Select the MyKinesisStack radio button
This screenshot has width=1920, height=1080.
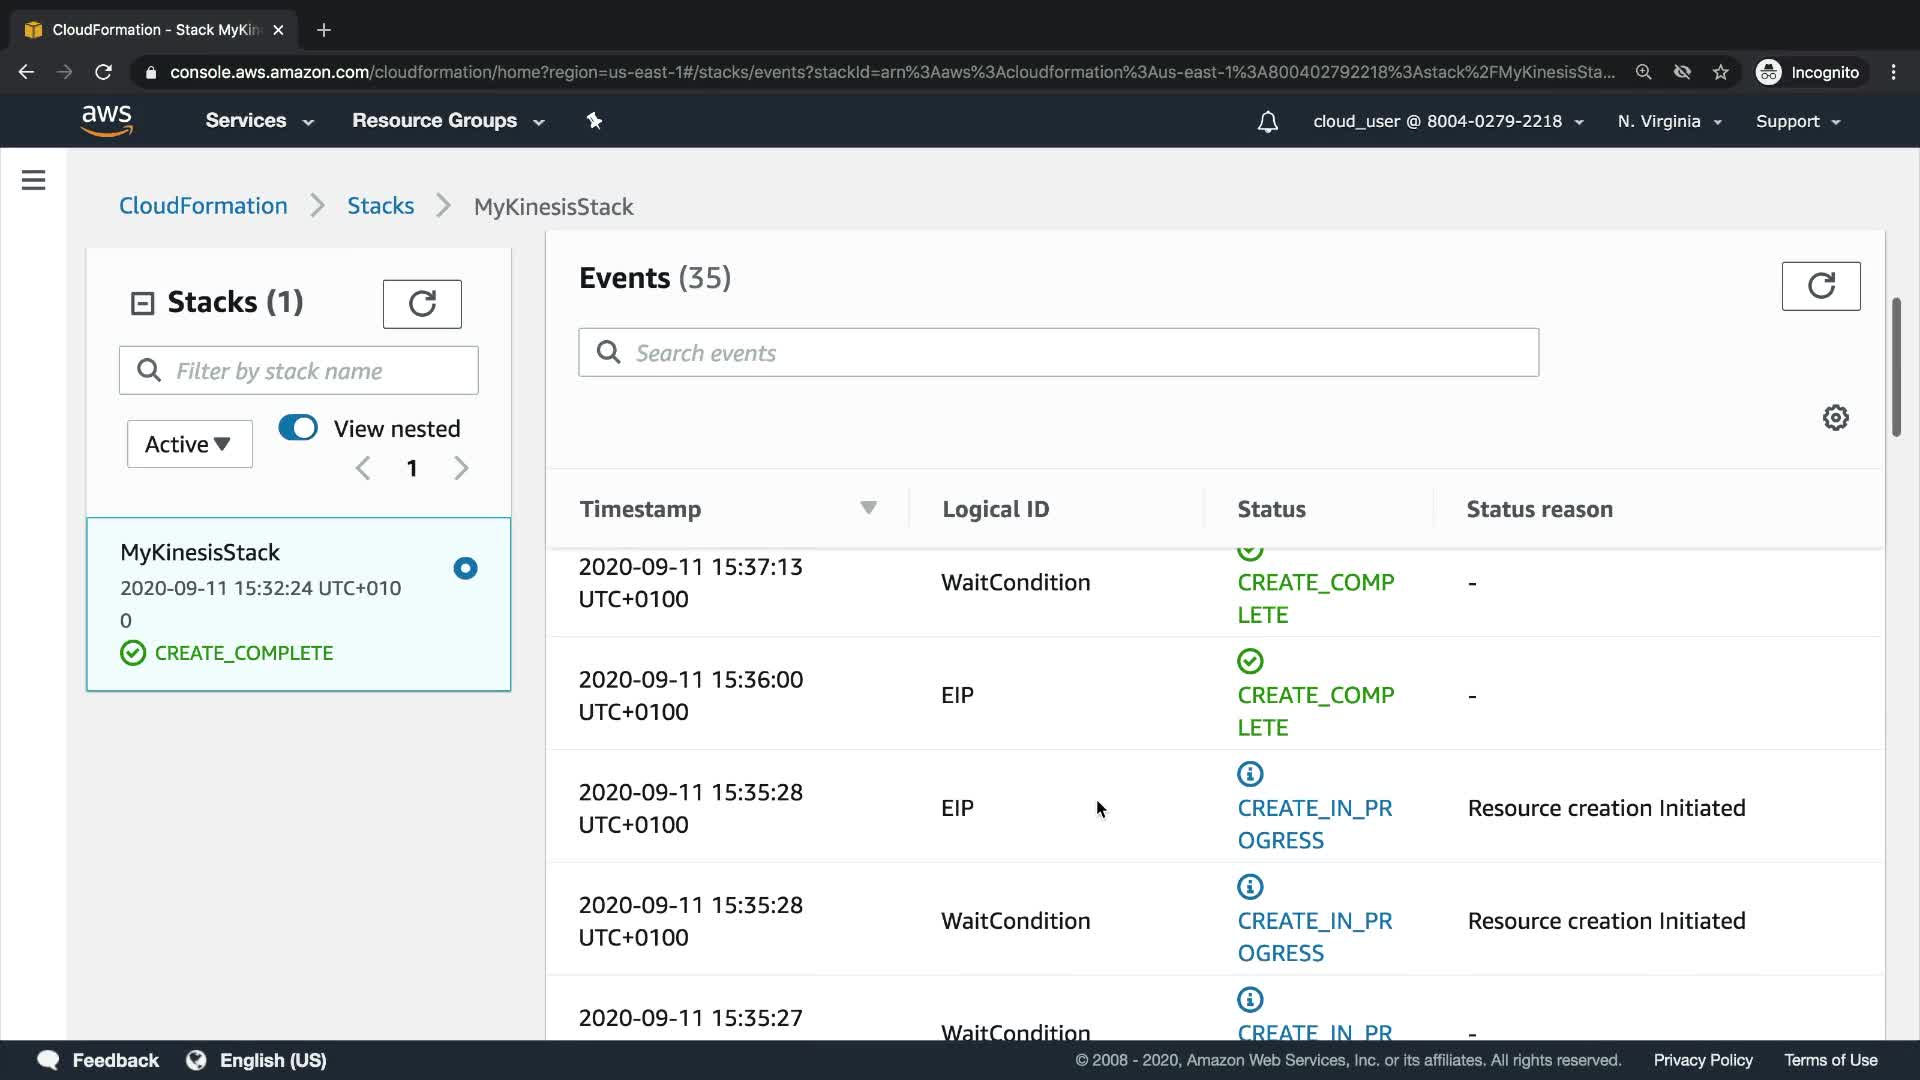pyautogui.click(x=465, y=568)
